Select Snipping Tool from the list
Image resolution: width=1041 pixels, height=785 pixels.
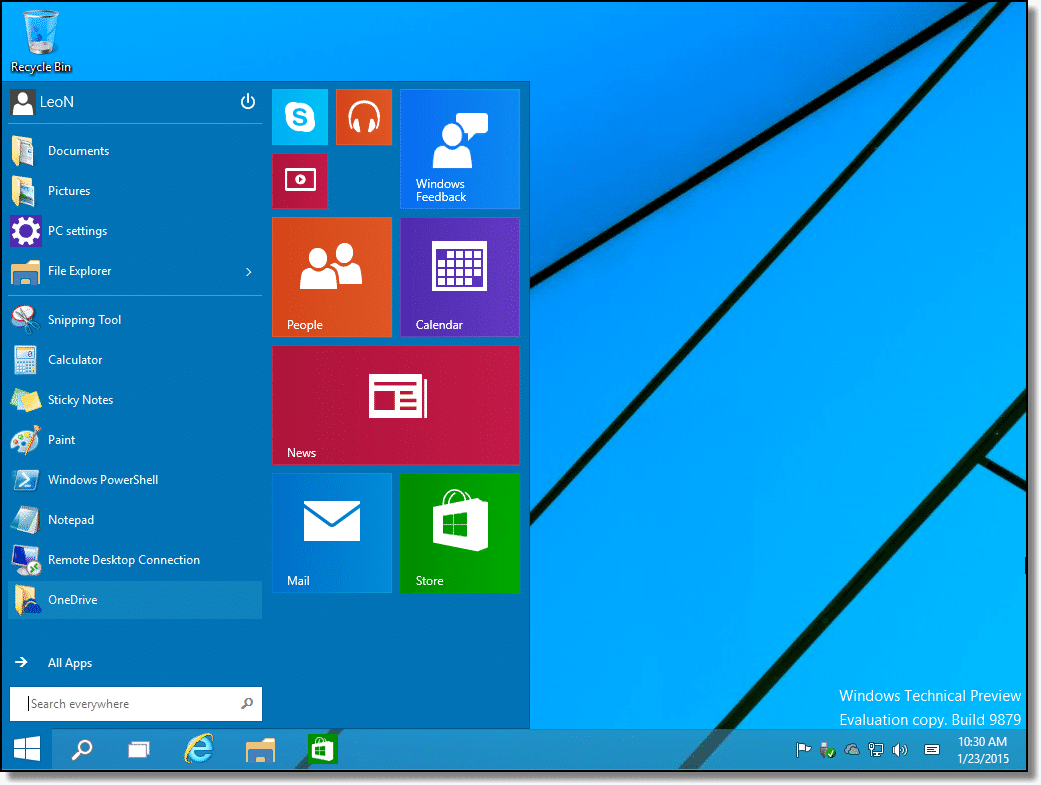(84, 320)
